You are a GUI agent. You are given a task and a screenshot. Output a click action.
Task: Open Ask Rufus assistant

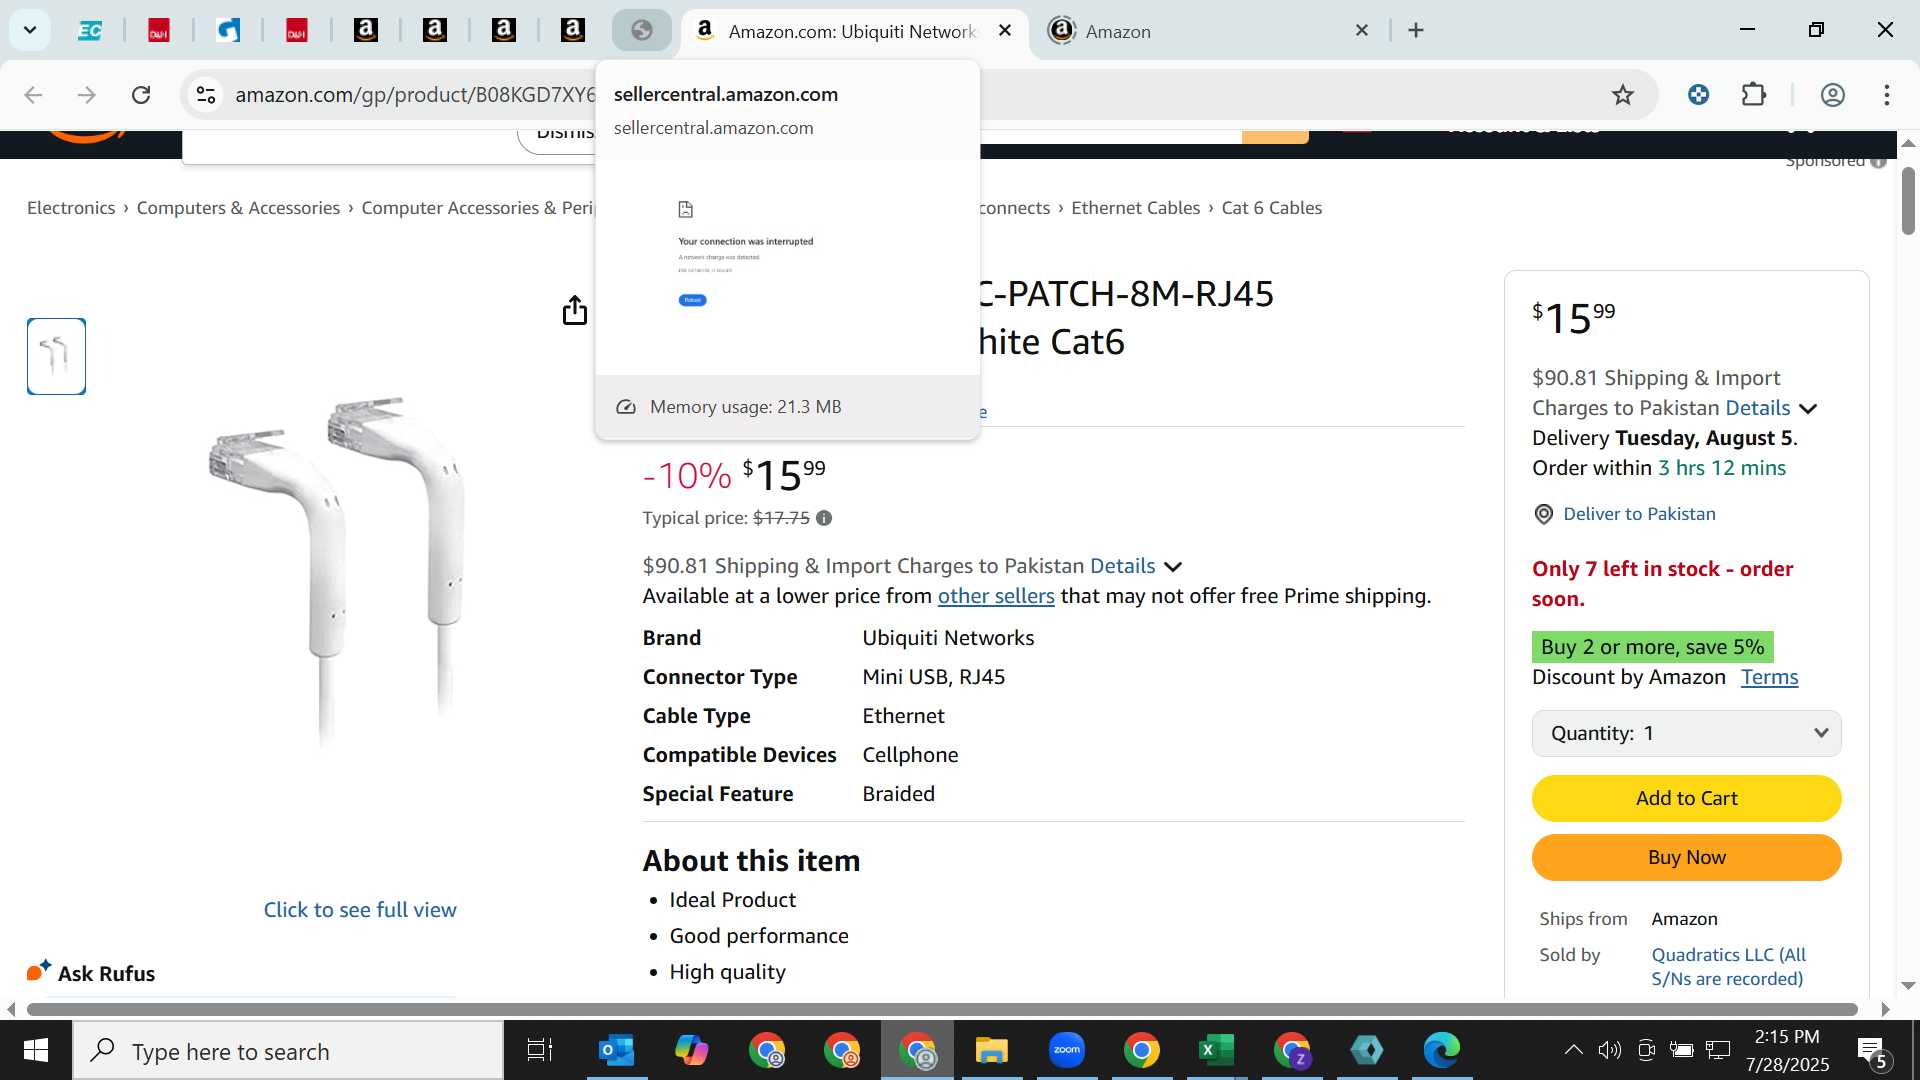91,973
